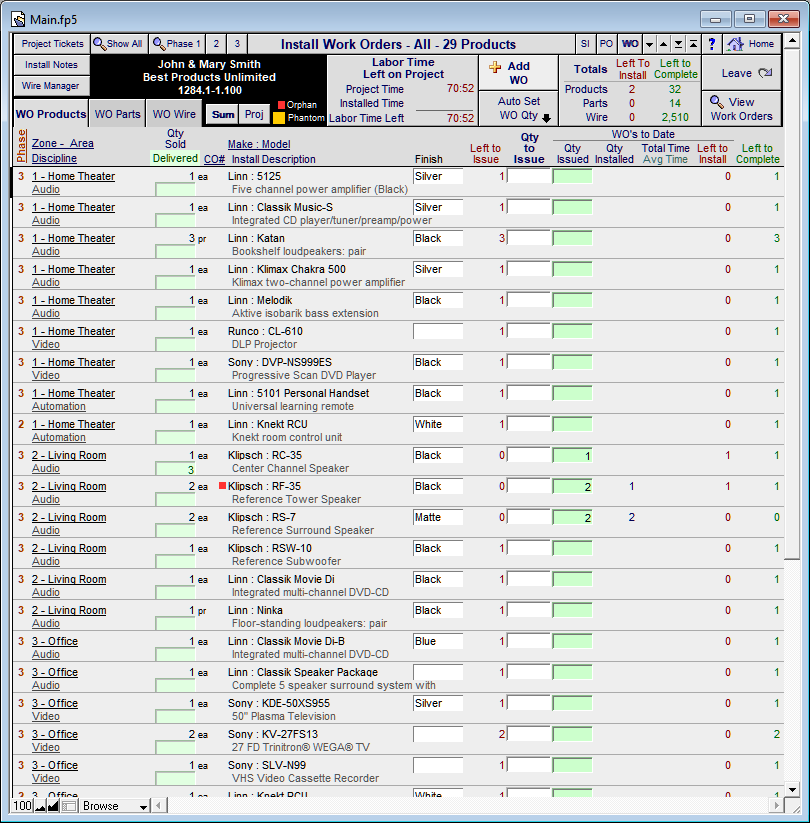Click the Qty to Issue field for Linn Katan
This screenshot has width=810, height=823.
[x=529, y=238]
